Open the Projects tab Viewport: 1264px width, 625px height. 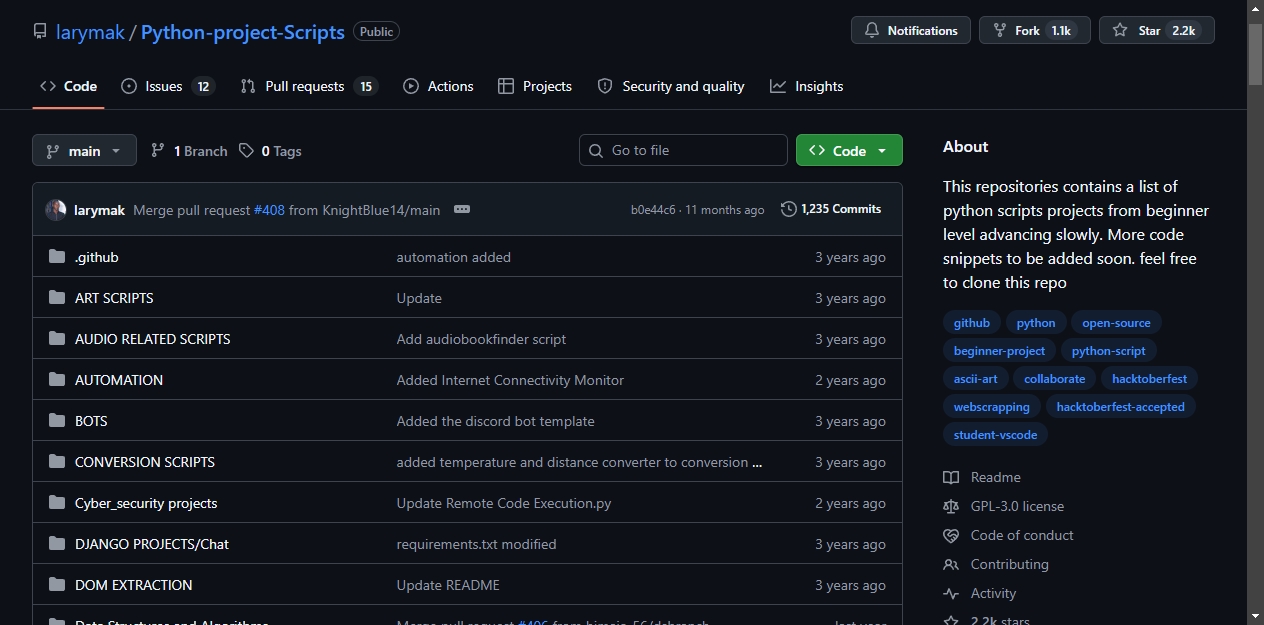[x=535, y=86]
